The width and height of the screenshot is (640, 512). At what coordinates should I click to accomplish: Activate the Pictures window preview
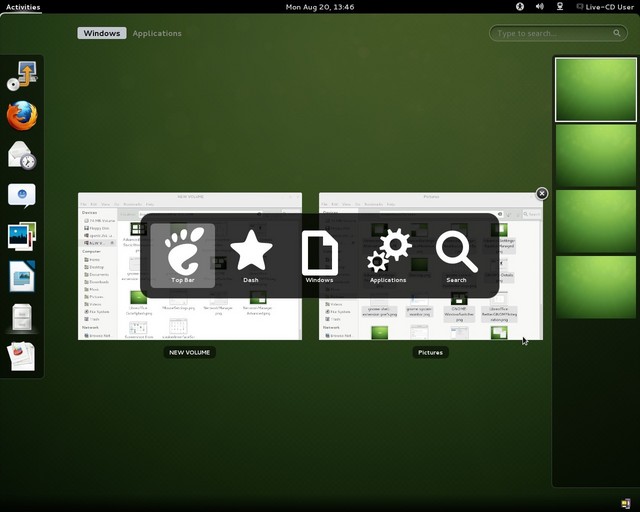coord(431,266)
